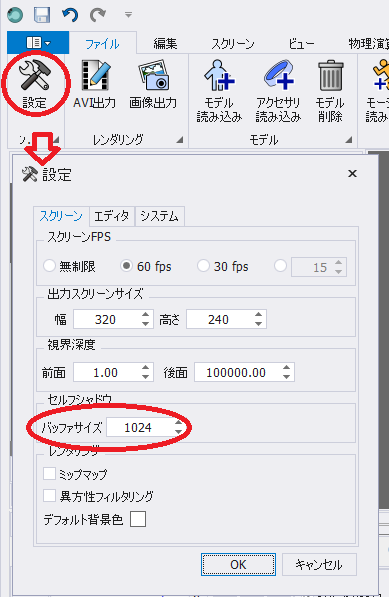
Task: Select the システム tab in settings dialog
Action: pos(159,217)
